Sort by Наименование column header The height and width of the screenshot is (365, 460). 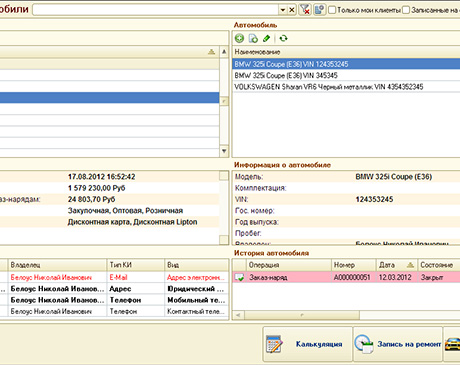click(x=346, y=52)
